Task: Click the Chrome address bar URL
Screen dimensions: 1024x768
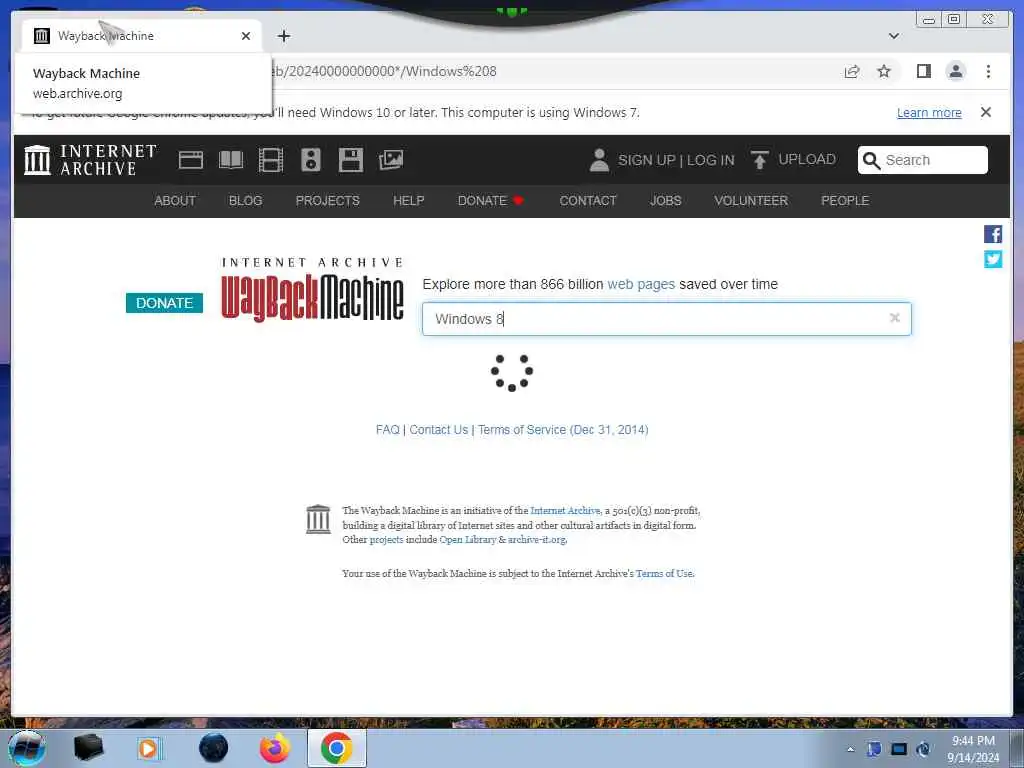Action: 383,71
